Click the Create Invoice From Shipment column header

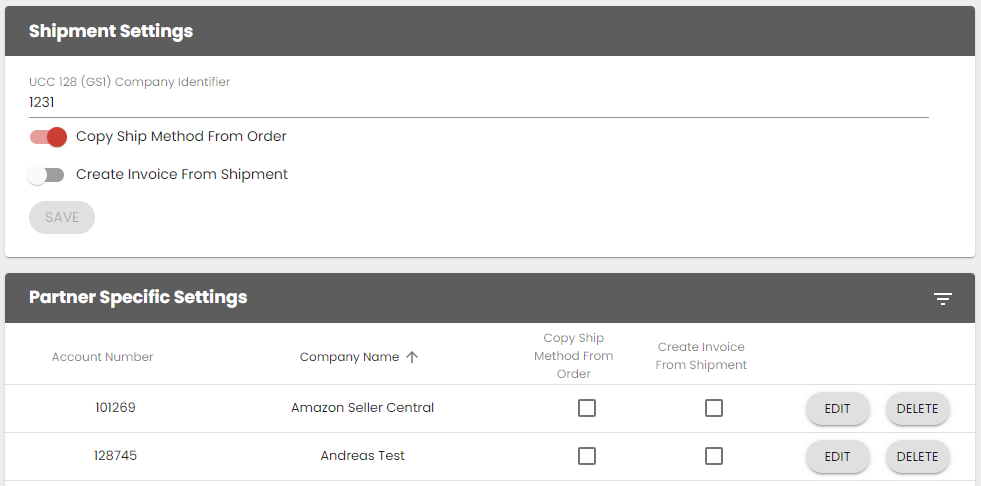701,356
